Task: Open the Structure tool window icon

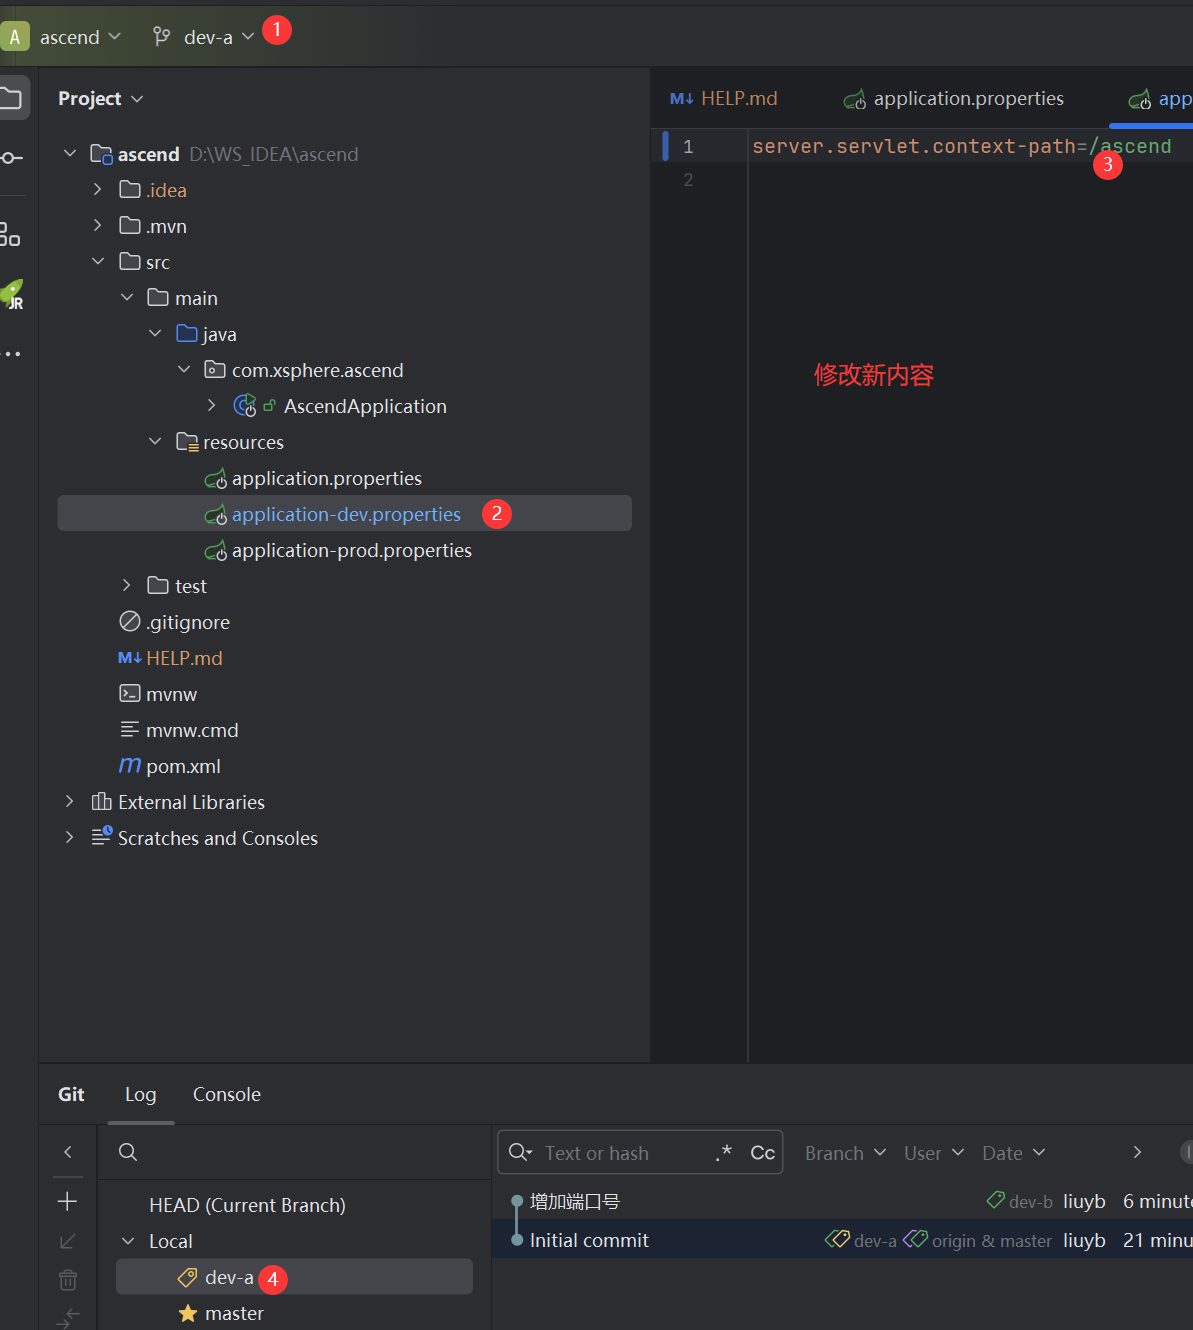Action: [x=11, y=235]
